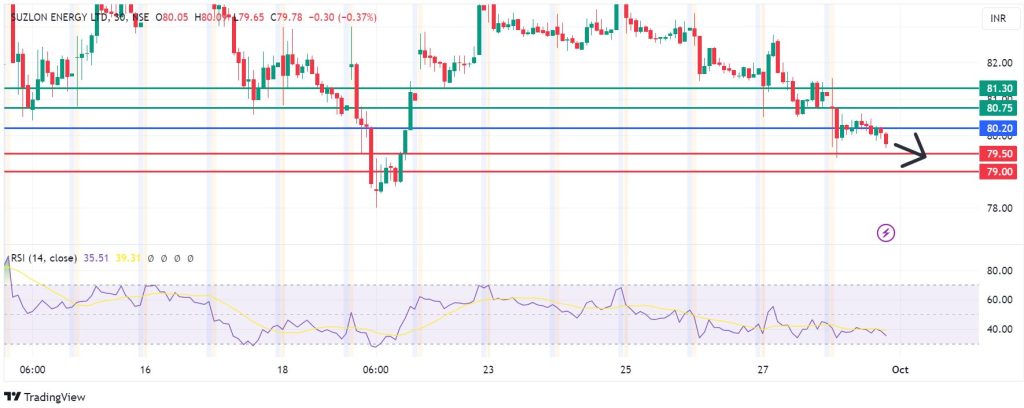Select the 81.30 green price label
1024x408 pixels.
tap(1000, 89)
